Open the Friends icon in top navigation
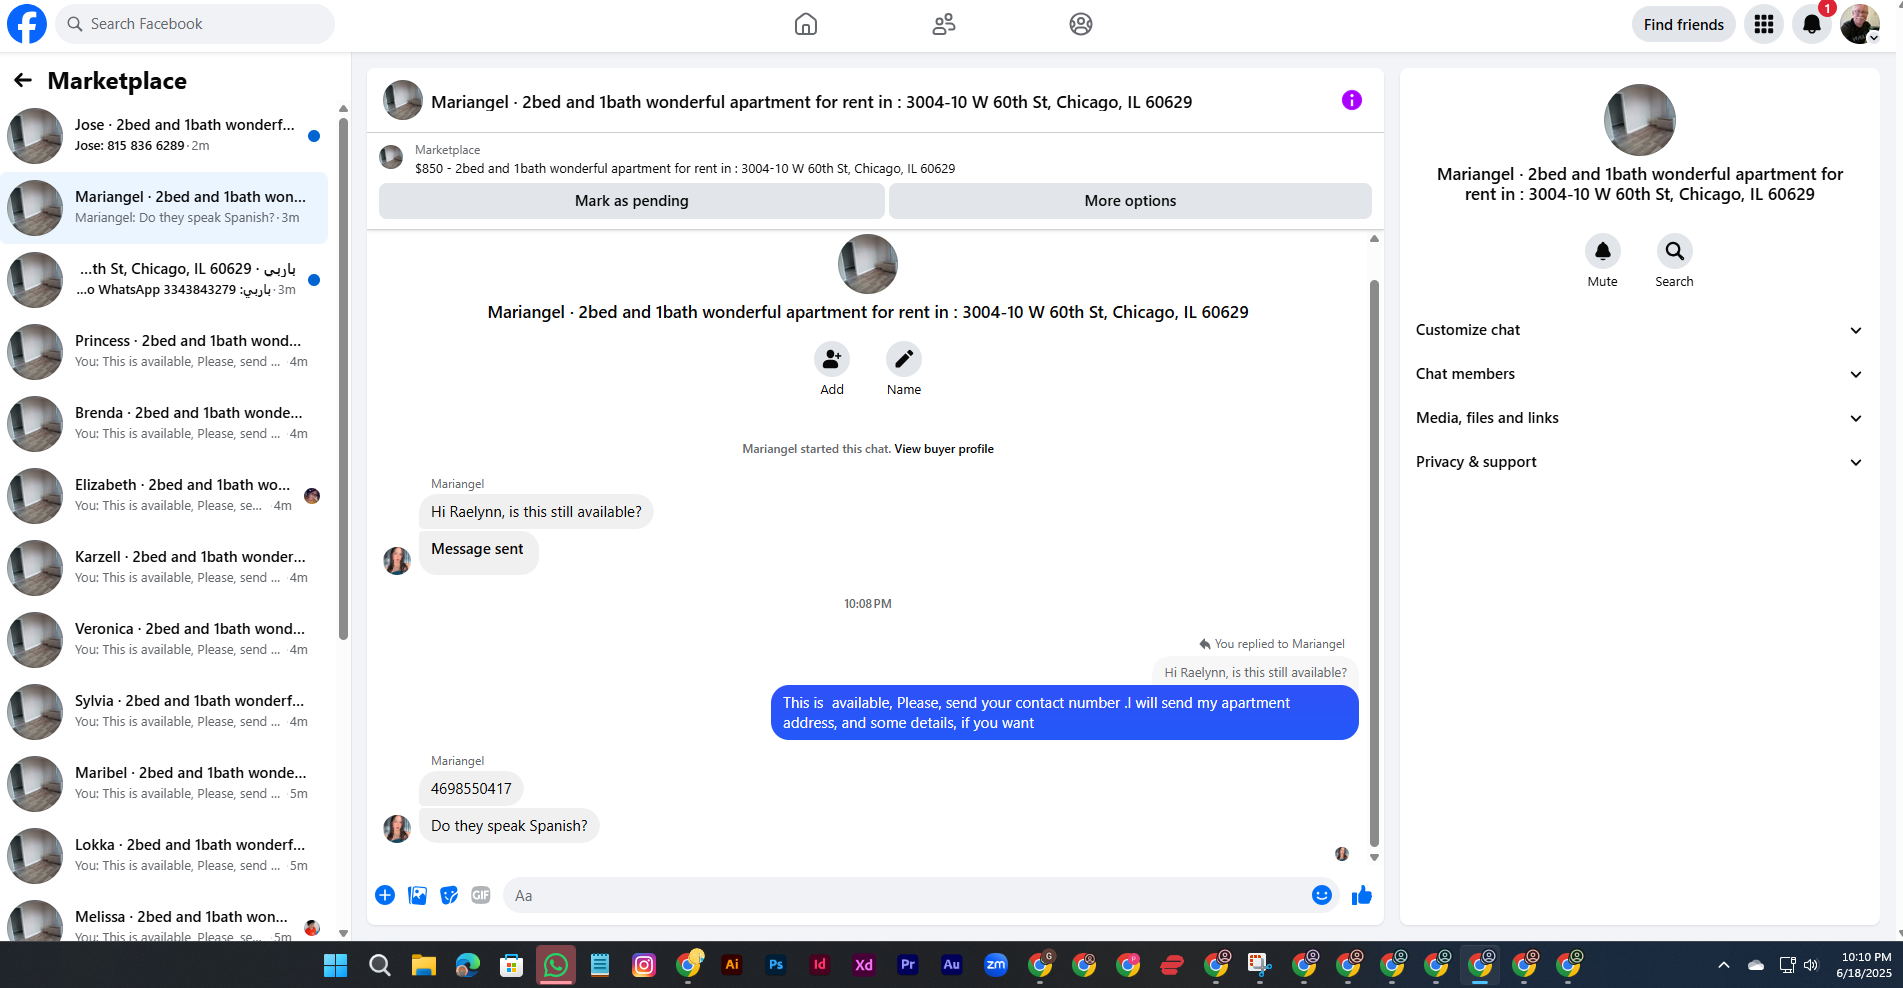This screenshot has height=988, width=1903. click(944, 24)
